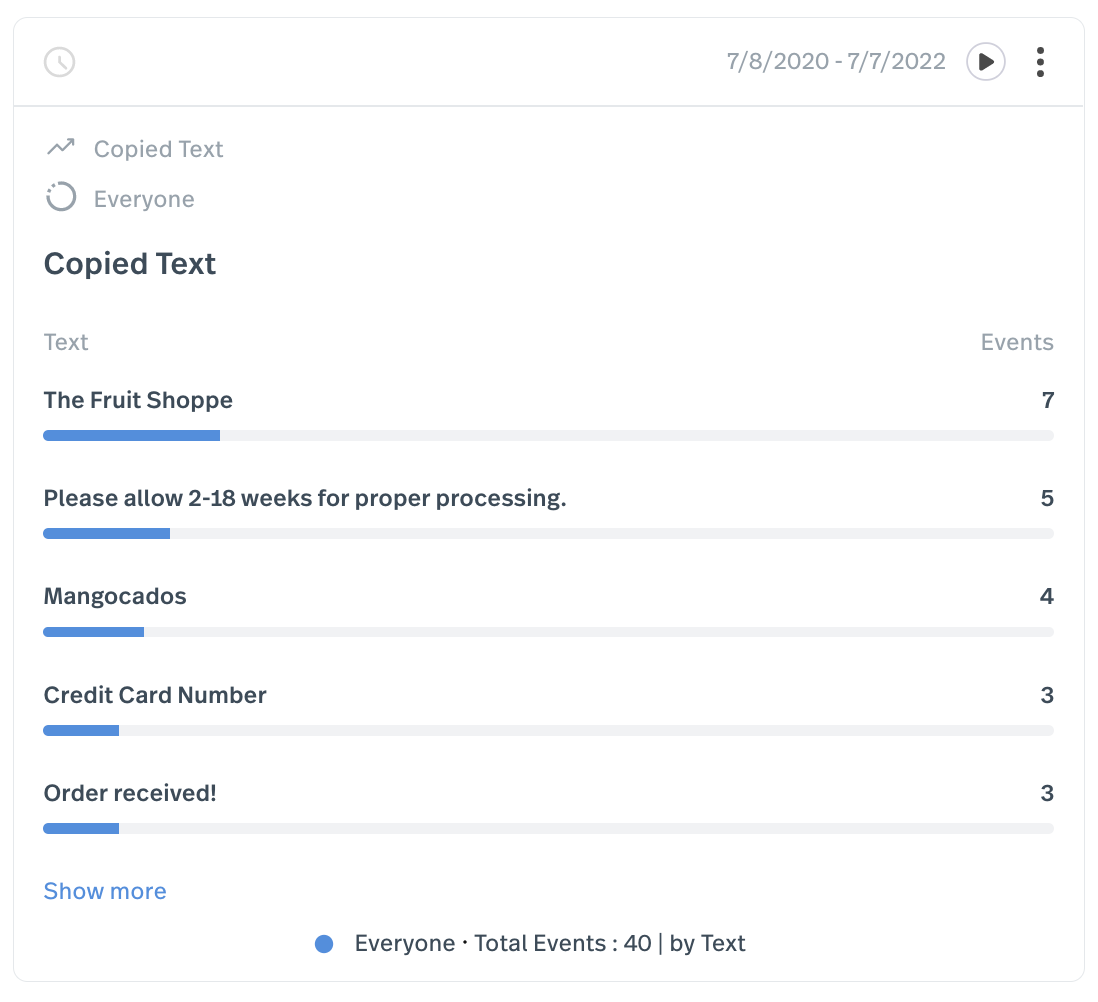Click the Copied Text event label
Screen dimensions: 1098x1002
158,149
